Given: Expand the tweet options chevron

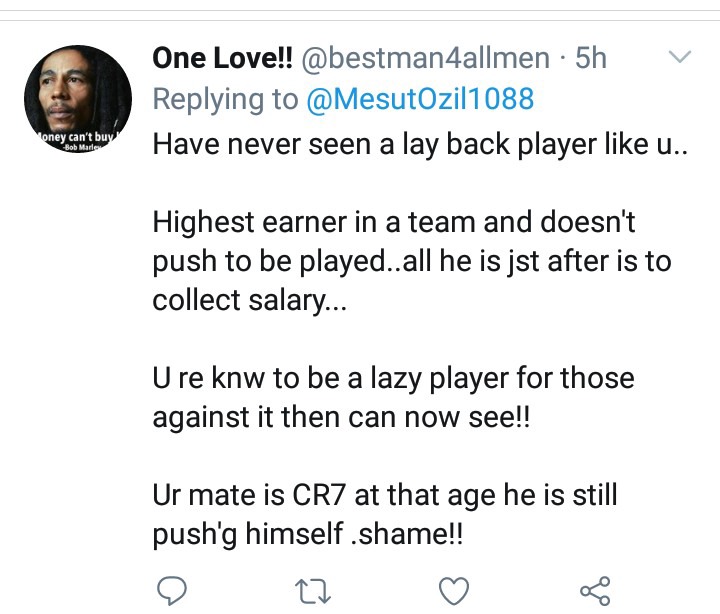Looking at the screenshot, I should coord(679,58).
